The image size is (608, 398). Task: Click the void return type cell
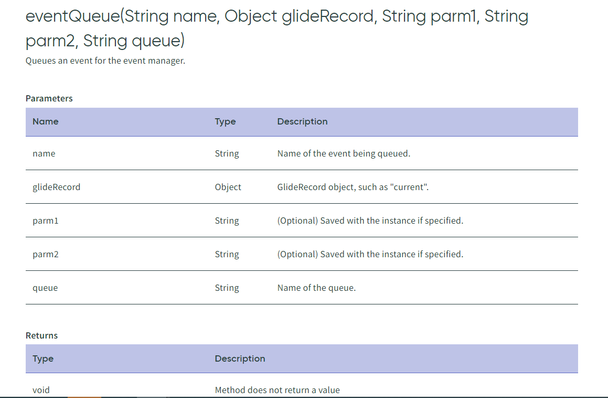point(41,390)
